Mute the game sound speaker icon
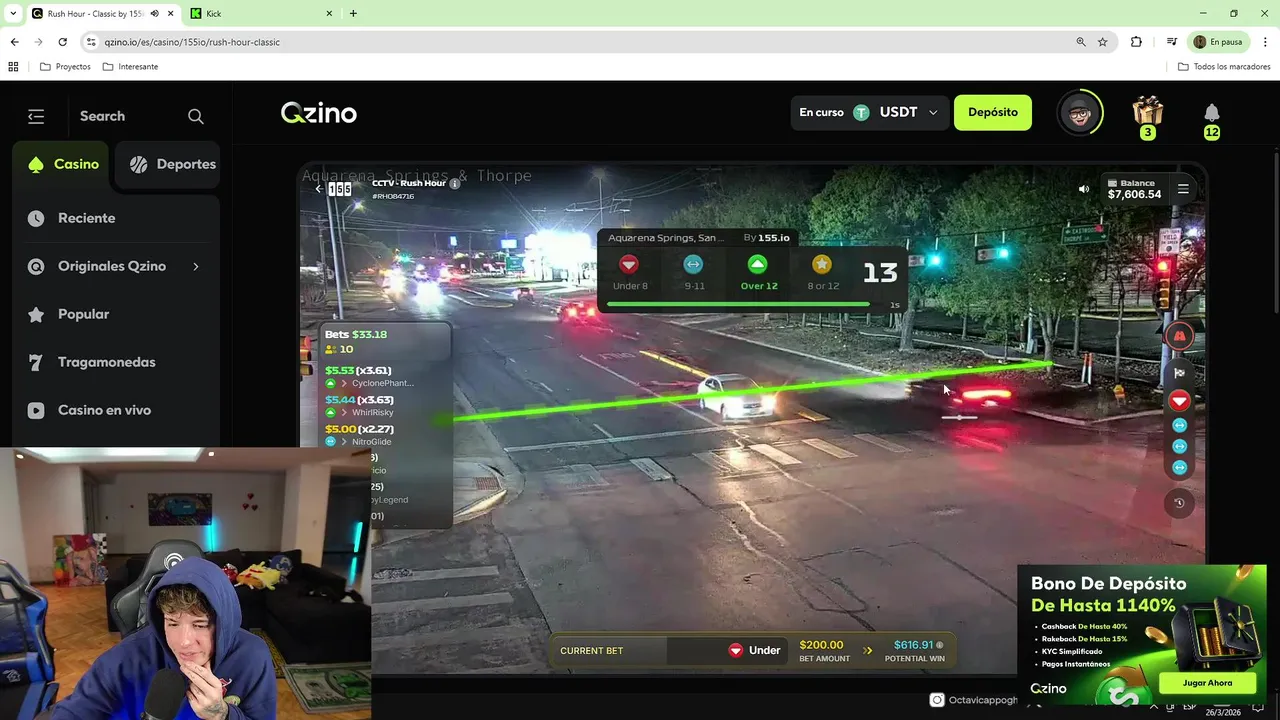1280x720 pixels. [x=1084, y=189]
